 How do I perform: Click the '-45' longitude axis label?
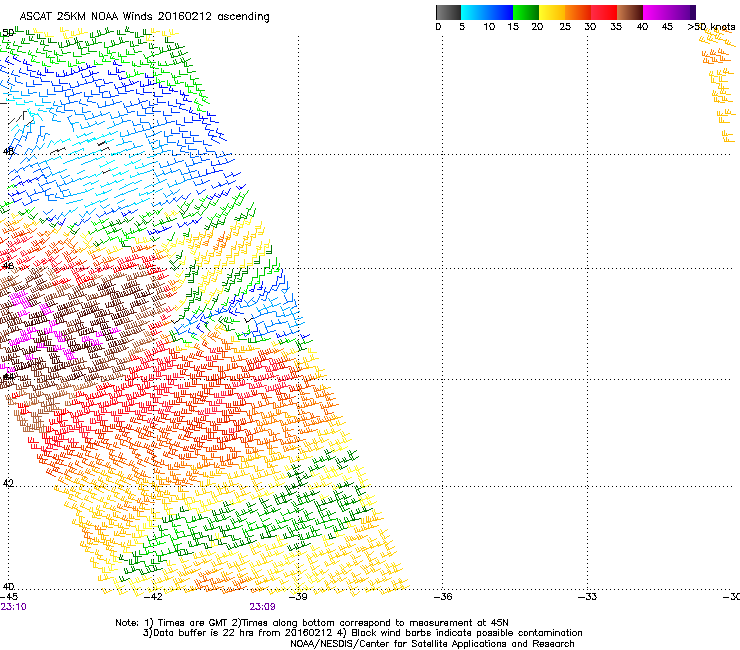pos(8,597)
